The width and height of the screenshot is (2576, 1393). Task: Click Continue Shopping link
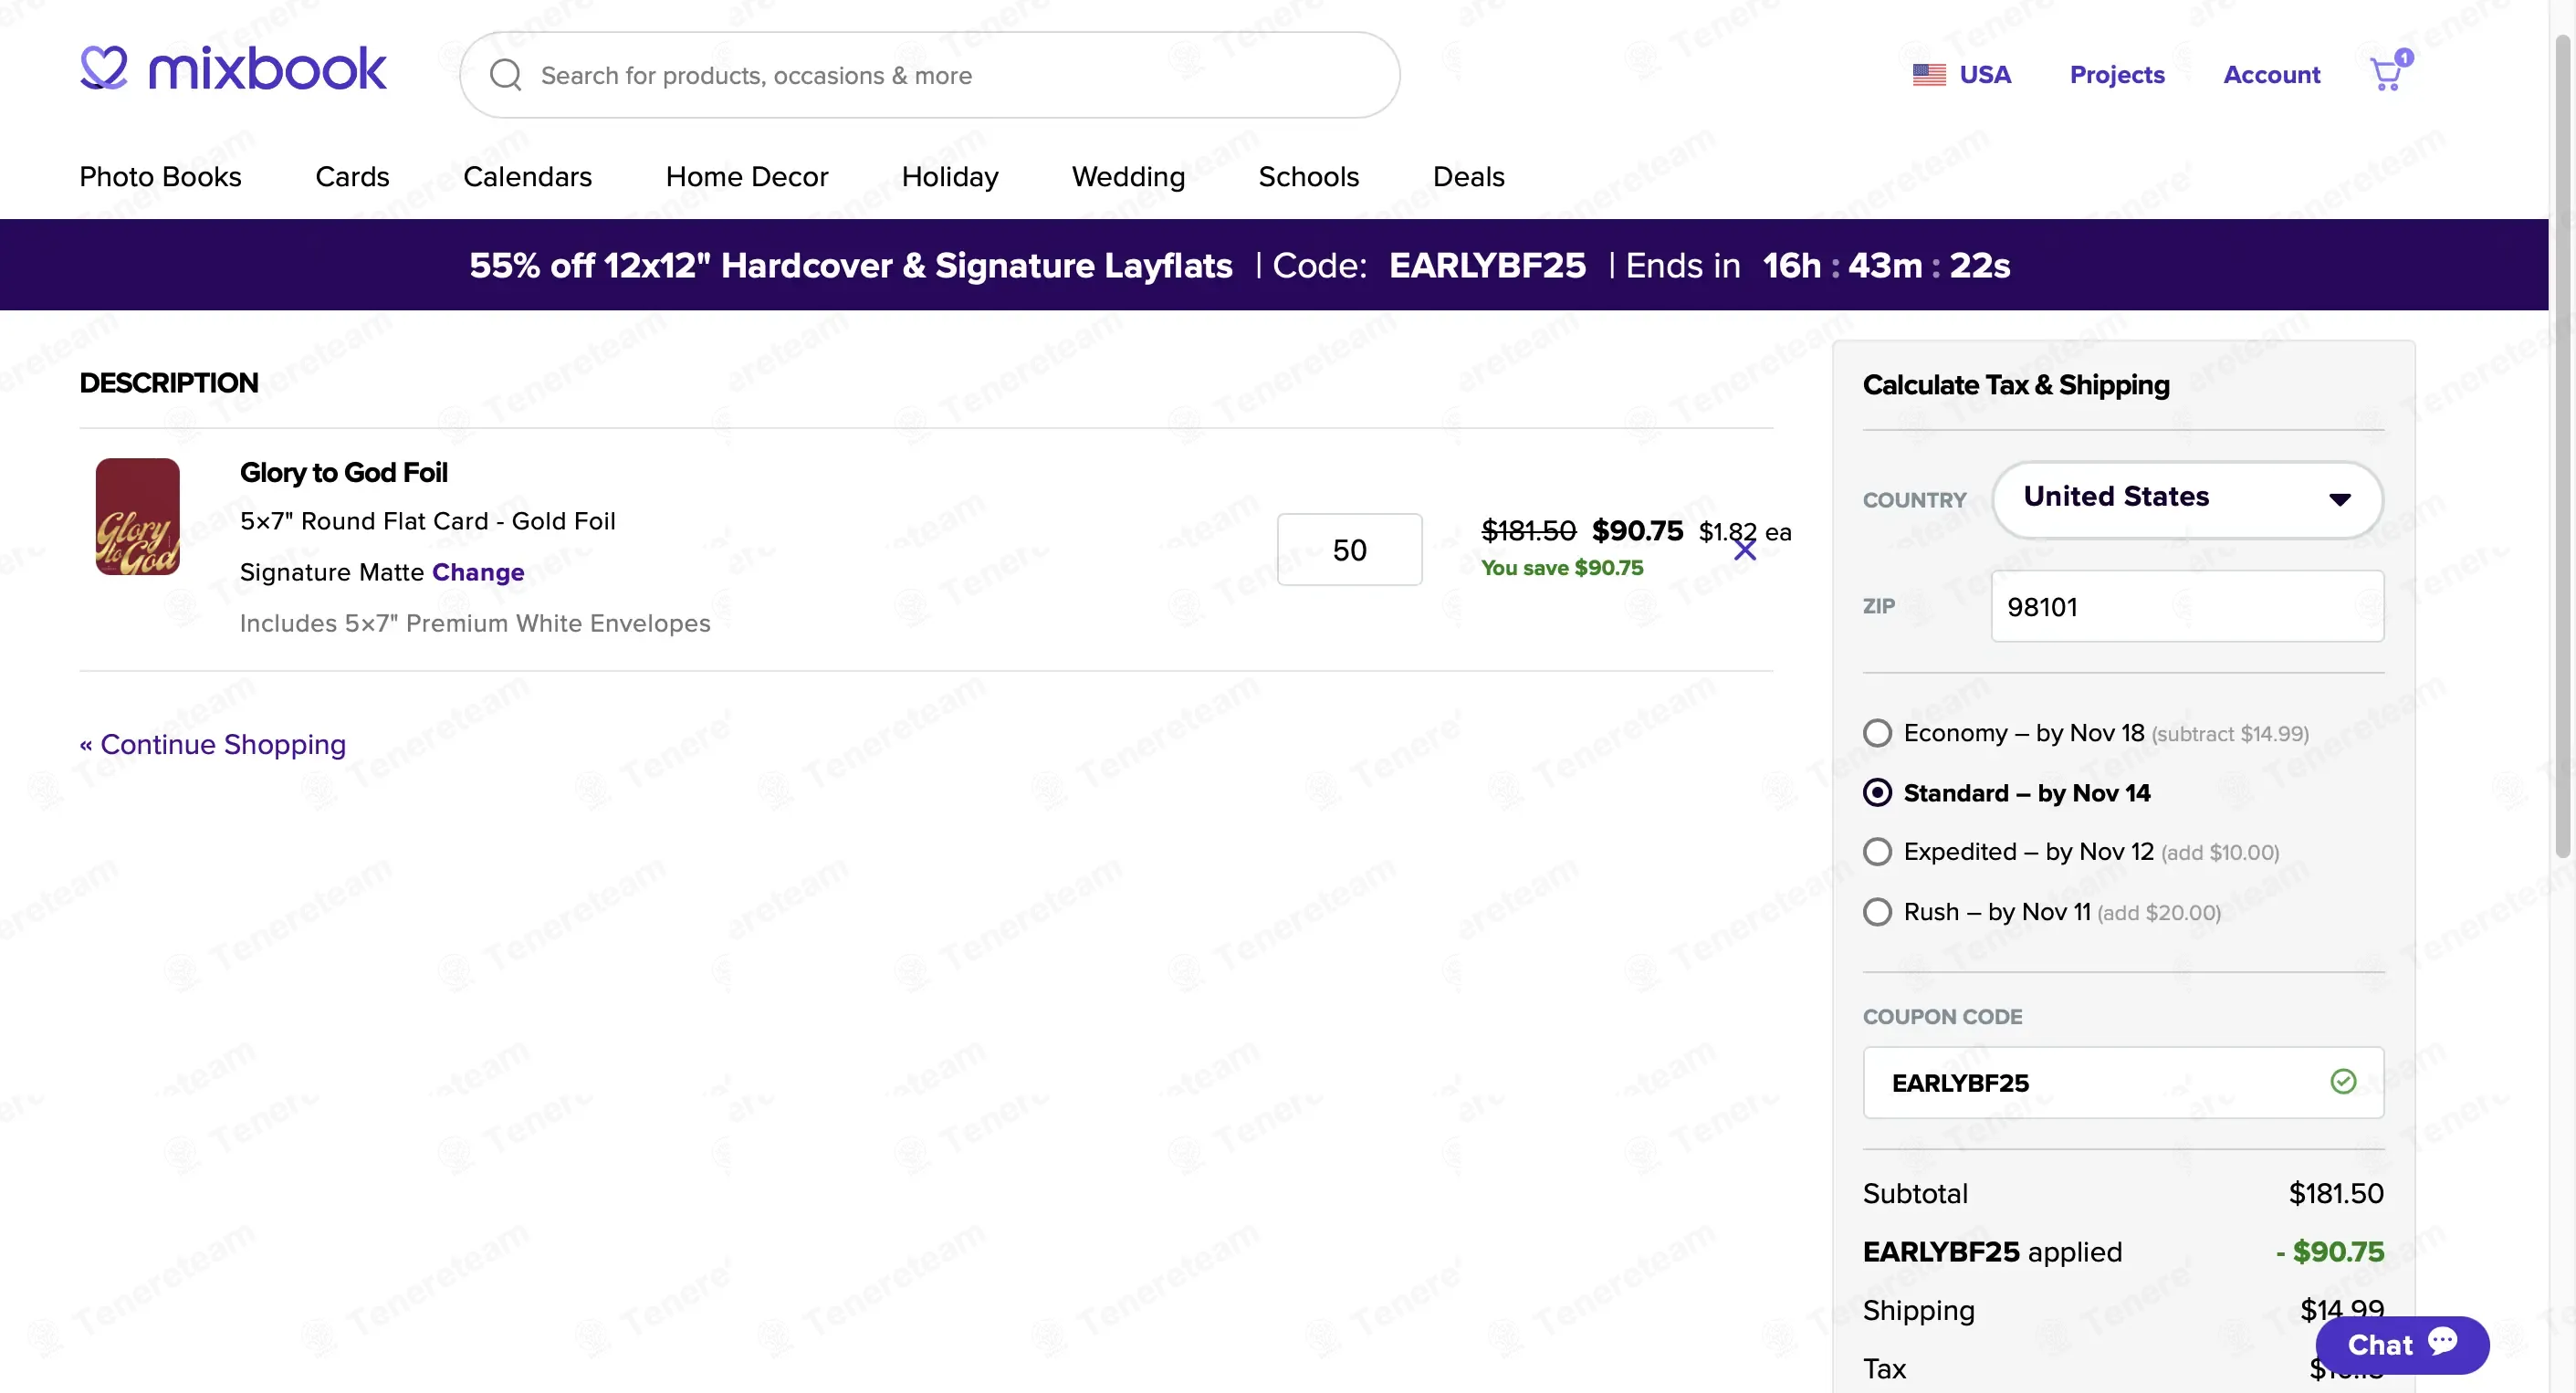[213, 744]
